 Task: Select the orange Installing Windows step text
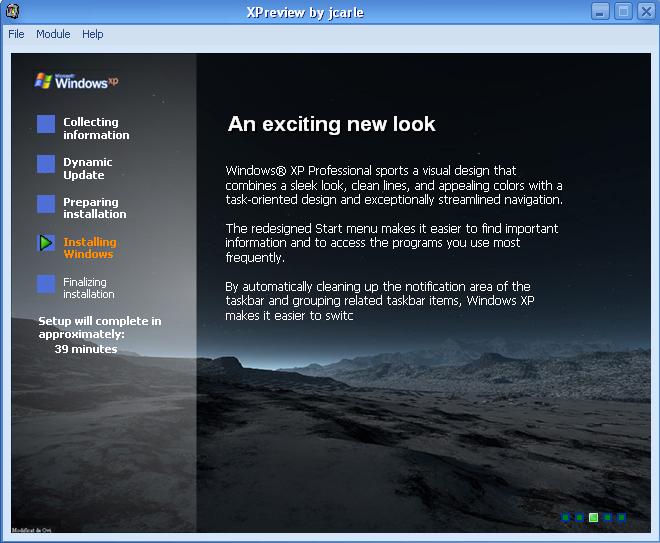90,248
